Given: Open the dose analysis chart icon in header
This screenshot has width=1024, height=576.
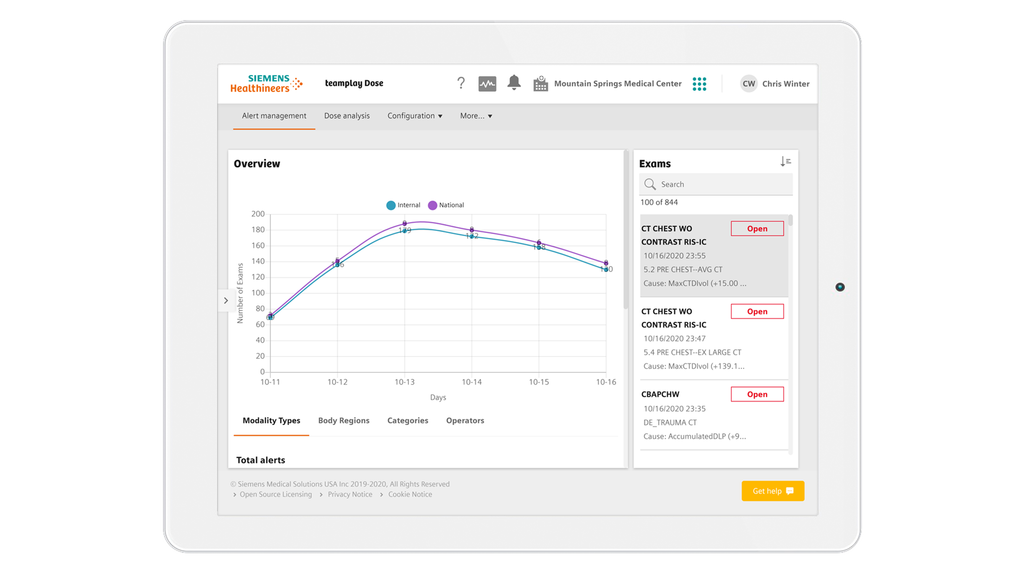Looking at the screenshot, I should (486, 83).
